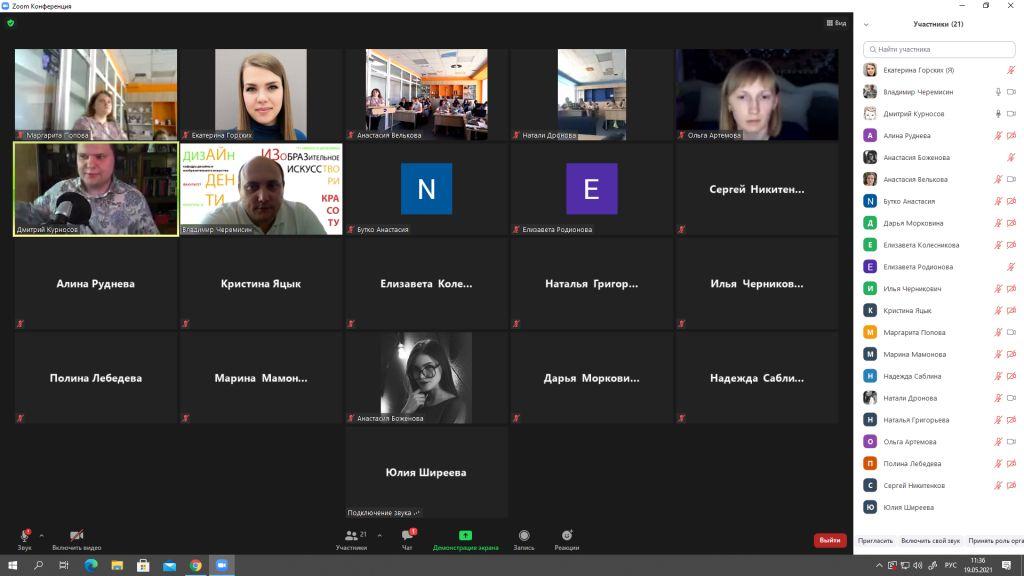Open Chrome from the Windows taskbar
The height and width of the screenshot is (576, 1024).
[x=195, y=566]
